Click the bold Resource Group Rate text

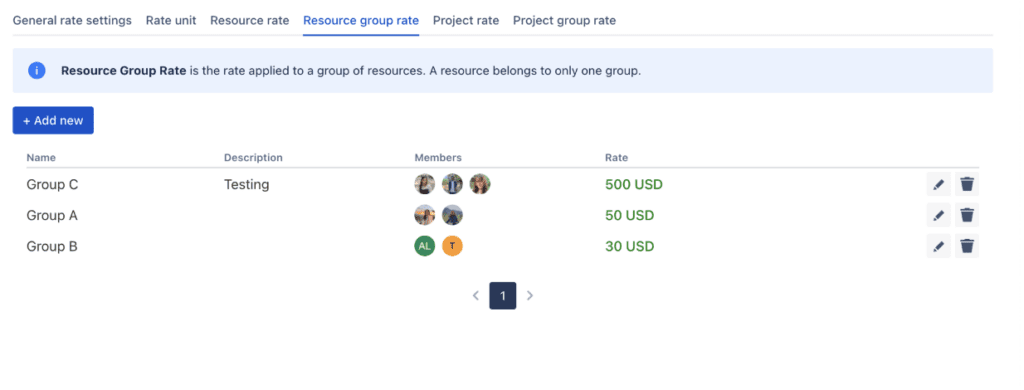(x=124, y=71)
